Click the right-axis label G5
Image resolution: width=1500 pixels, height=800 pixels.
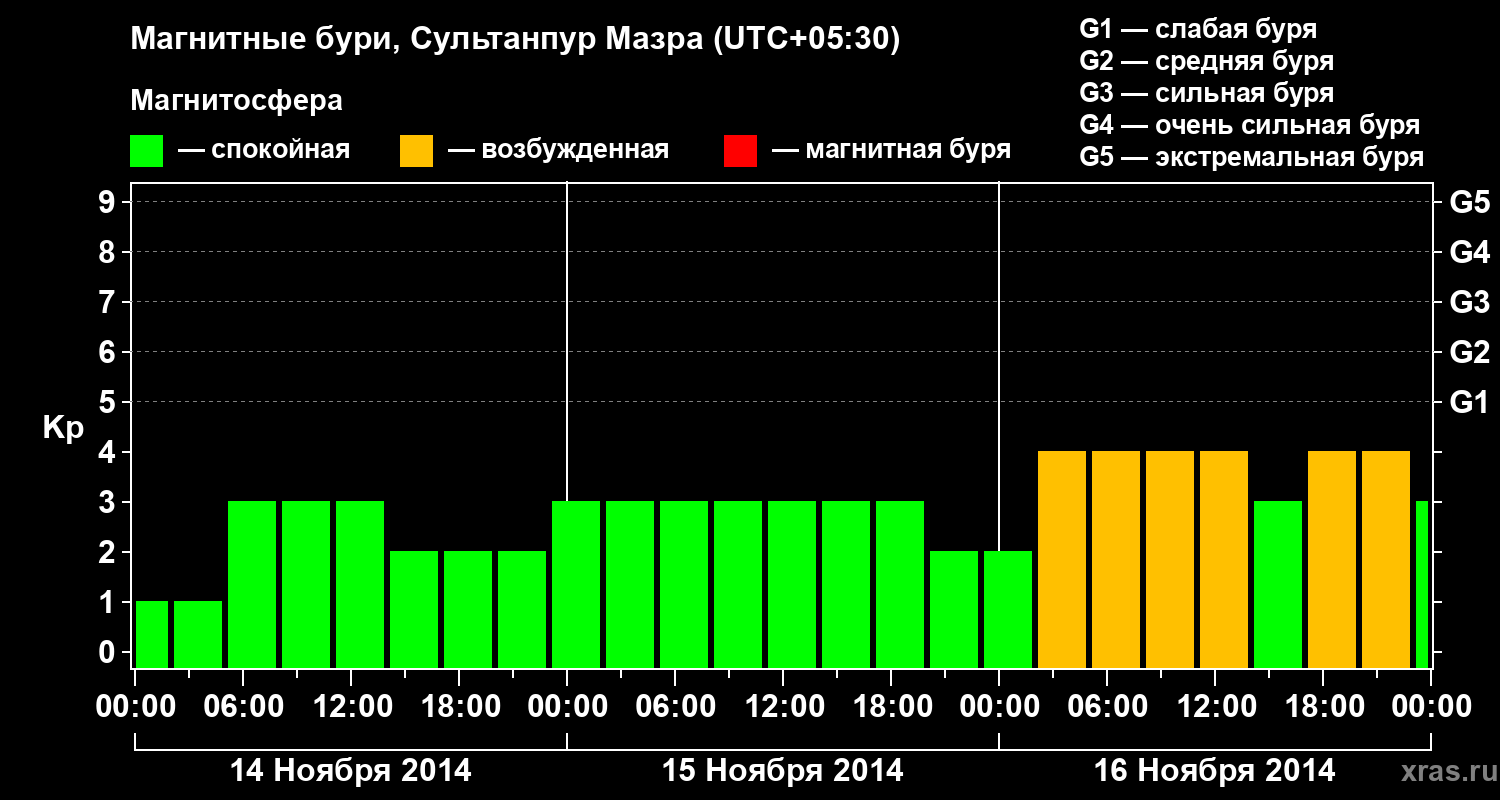click(x=1470, y=202)
